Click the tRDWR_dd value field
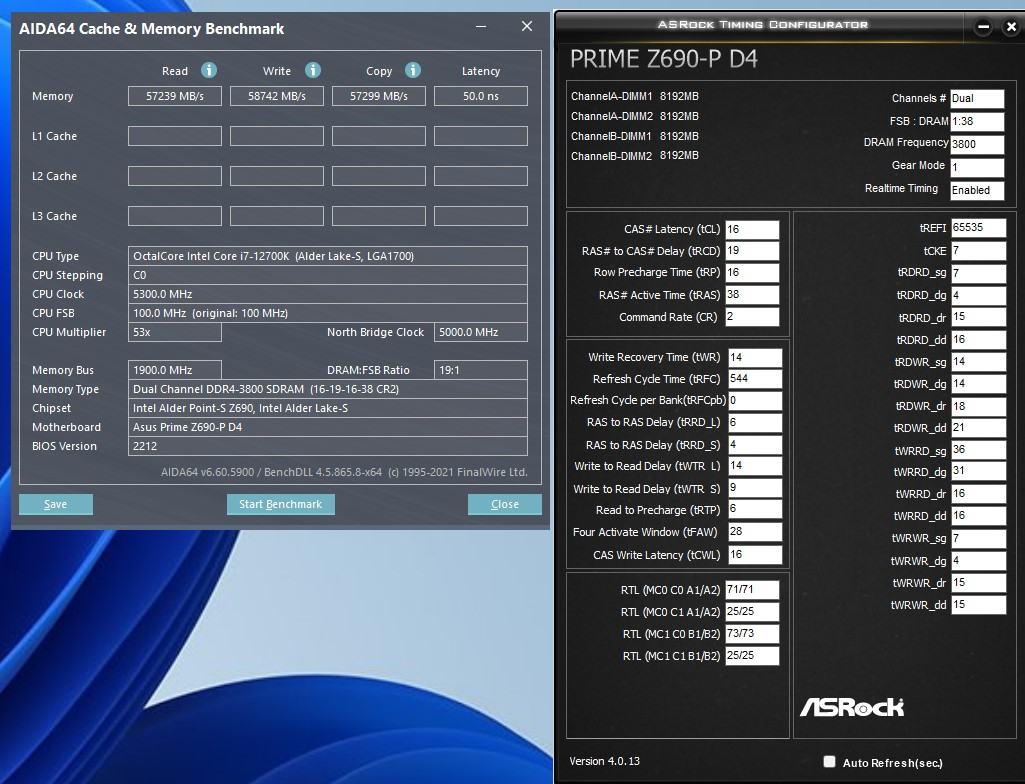Screen dimensions: 1025x784 tap(978, 428)
